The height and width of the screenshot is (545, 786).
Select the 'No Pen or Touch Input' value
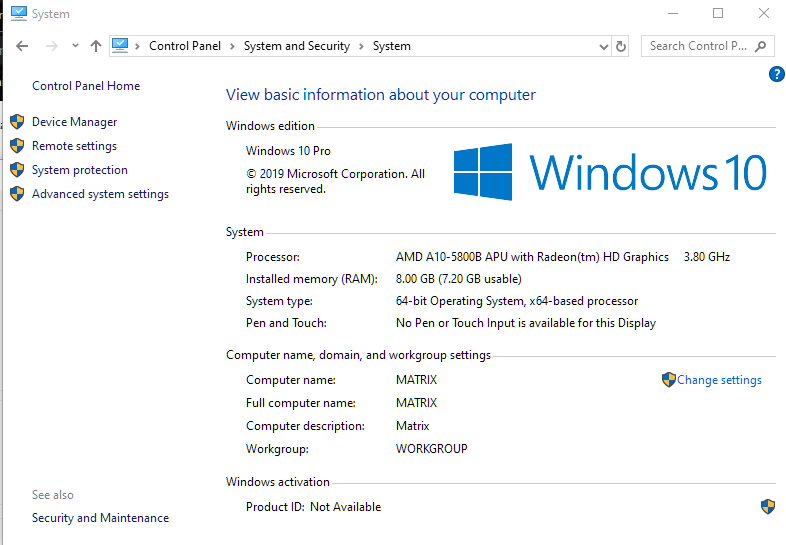pos(526,323)
